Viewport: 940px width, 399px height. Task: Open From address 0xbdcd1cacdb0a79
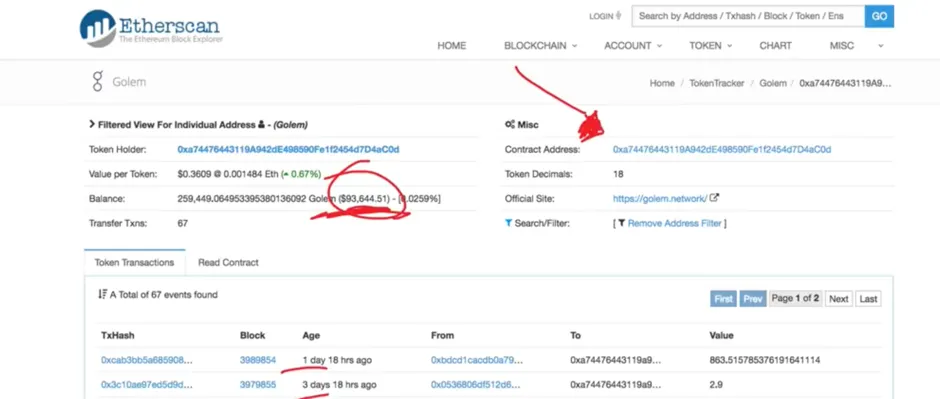477,360
